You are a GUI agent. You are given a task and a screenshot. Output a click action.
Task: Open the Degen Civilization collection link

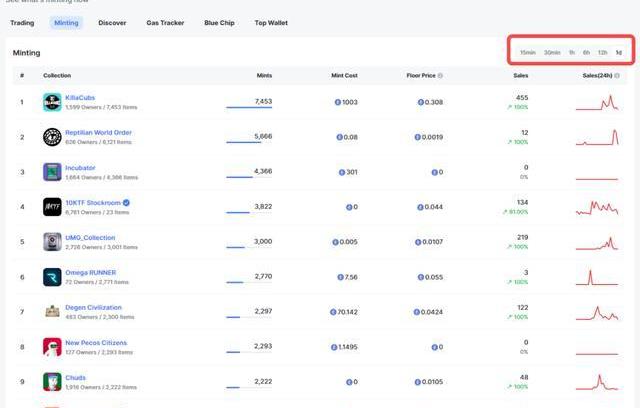coord(92,307)
